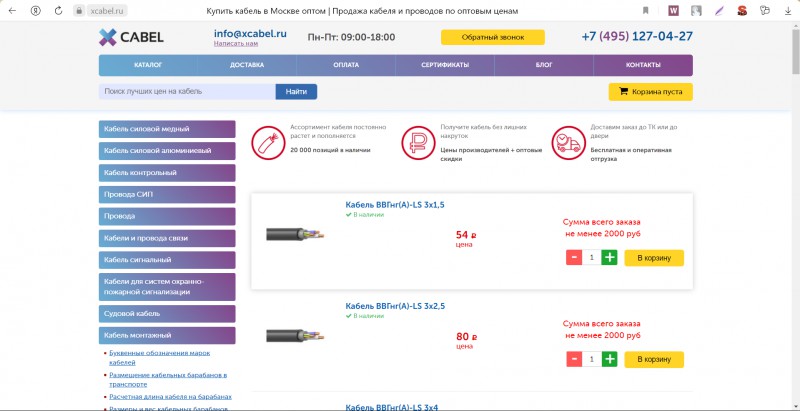Screen dimensions: 800x411
Task: Click the 80 ₽ price text
Action: [x=466, y=337]
